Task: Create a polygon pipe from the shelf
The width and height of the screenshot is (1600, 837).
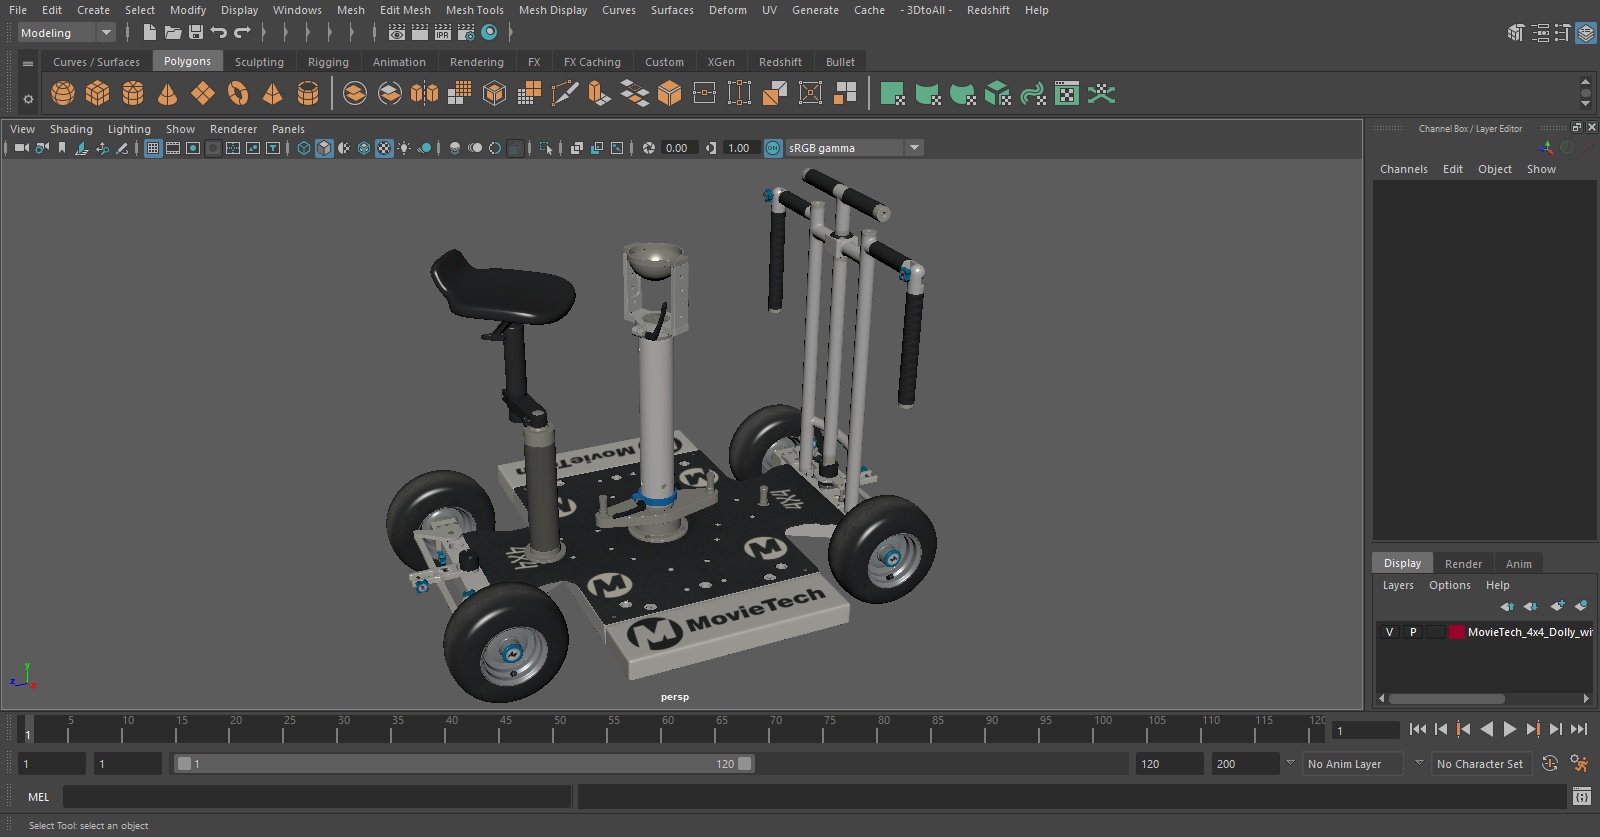Action: [x=308, y=94]
